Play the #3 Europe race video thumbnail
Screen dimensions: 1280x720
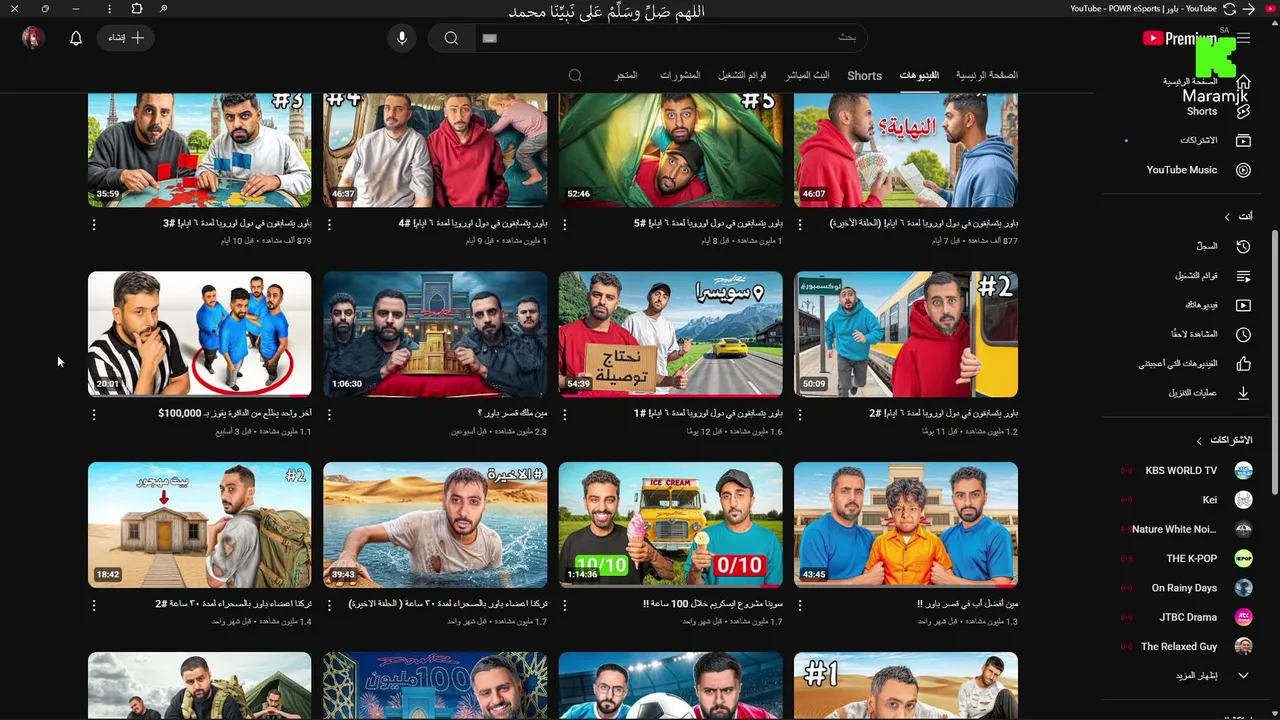tap(200, 150)
